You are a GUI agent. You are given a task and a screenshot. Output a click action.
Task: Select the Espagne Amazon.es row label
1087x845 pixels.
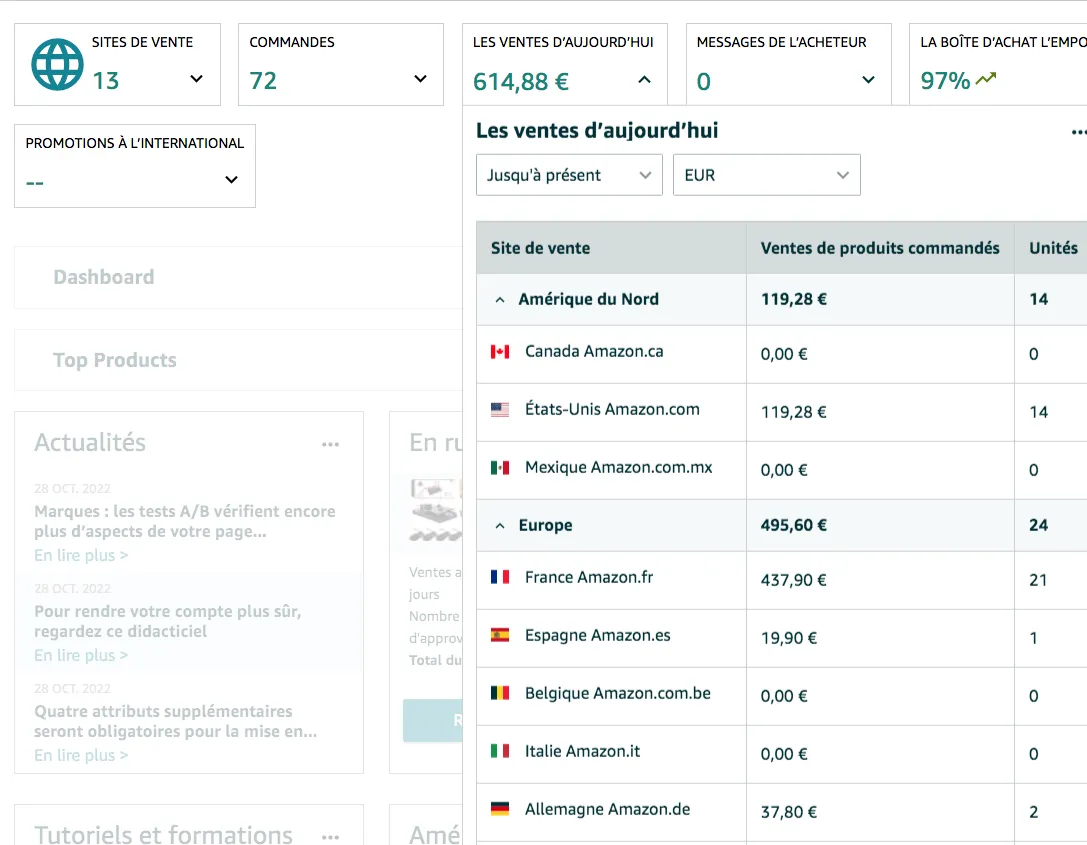point(598,635)
